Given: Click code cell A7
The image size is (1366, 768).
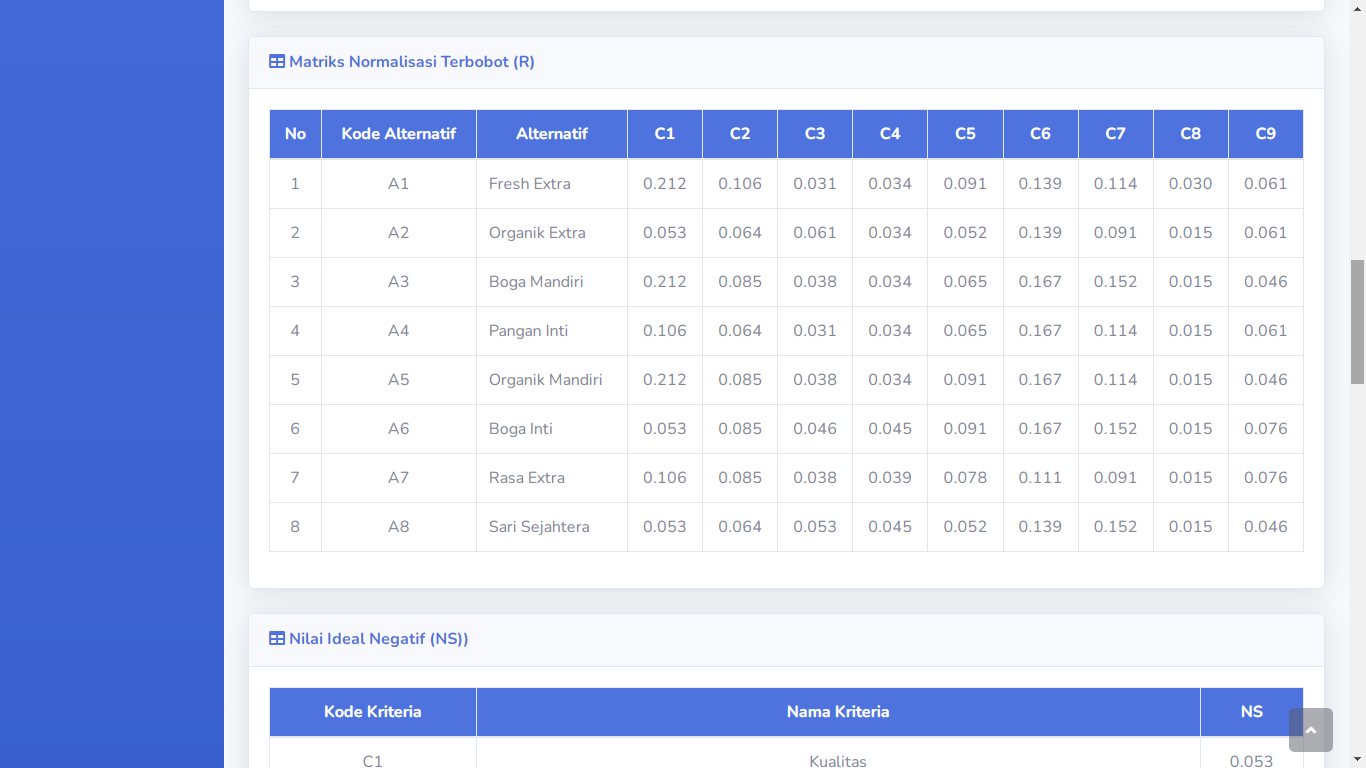Looking at the screenshot, I should [399, 478].
